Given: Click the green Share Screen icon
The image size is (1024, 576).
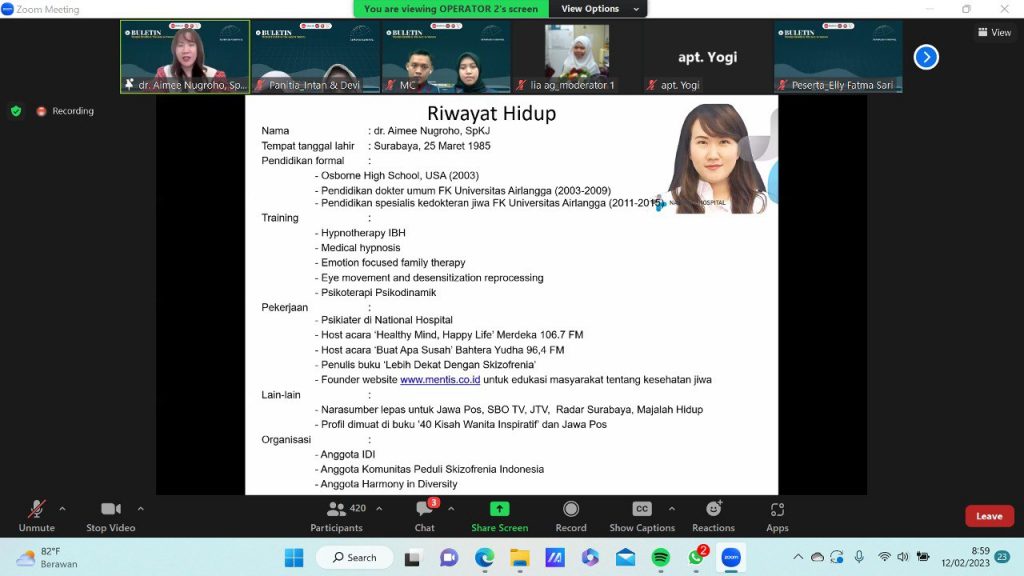Looking at the screenshot, I should point(499,510).
